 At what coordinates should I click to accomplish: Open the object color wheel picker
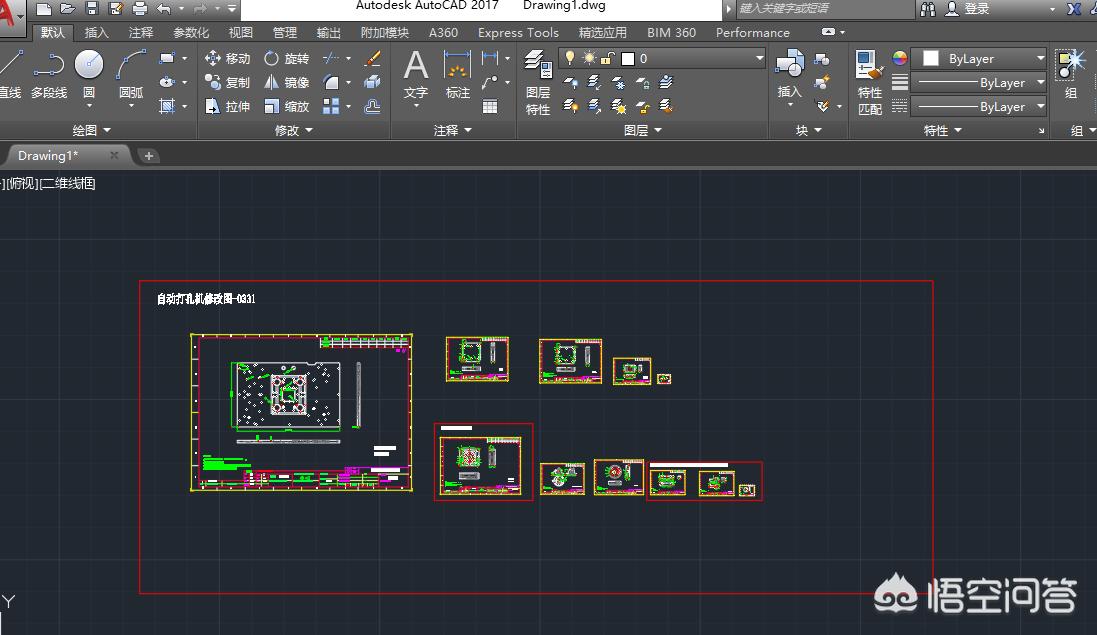[x=900, y=58]
